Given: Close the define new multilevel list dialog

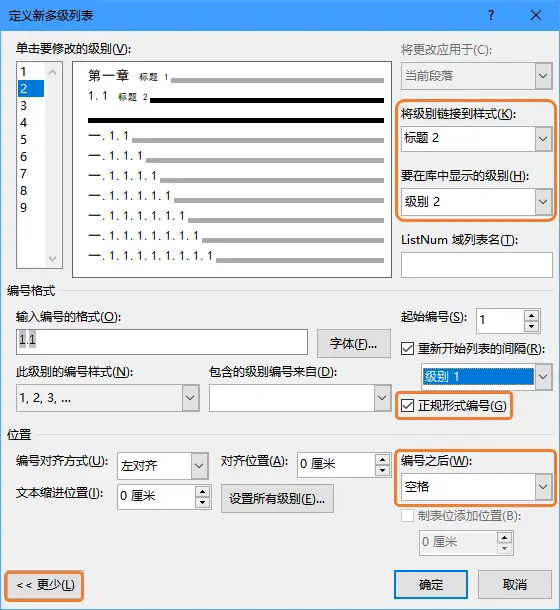Looking at the screenshot, I should pos(536,15).
